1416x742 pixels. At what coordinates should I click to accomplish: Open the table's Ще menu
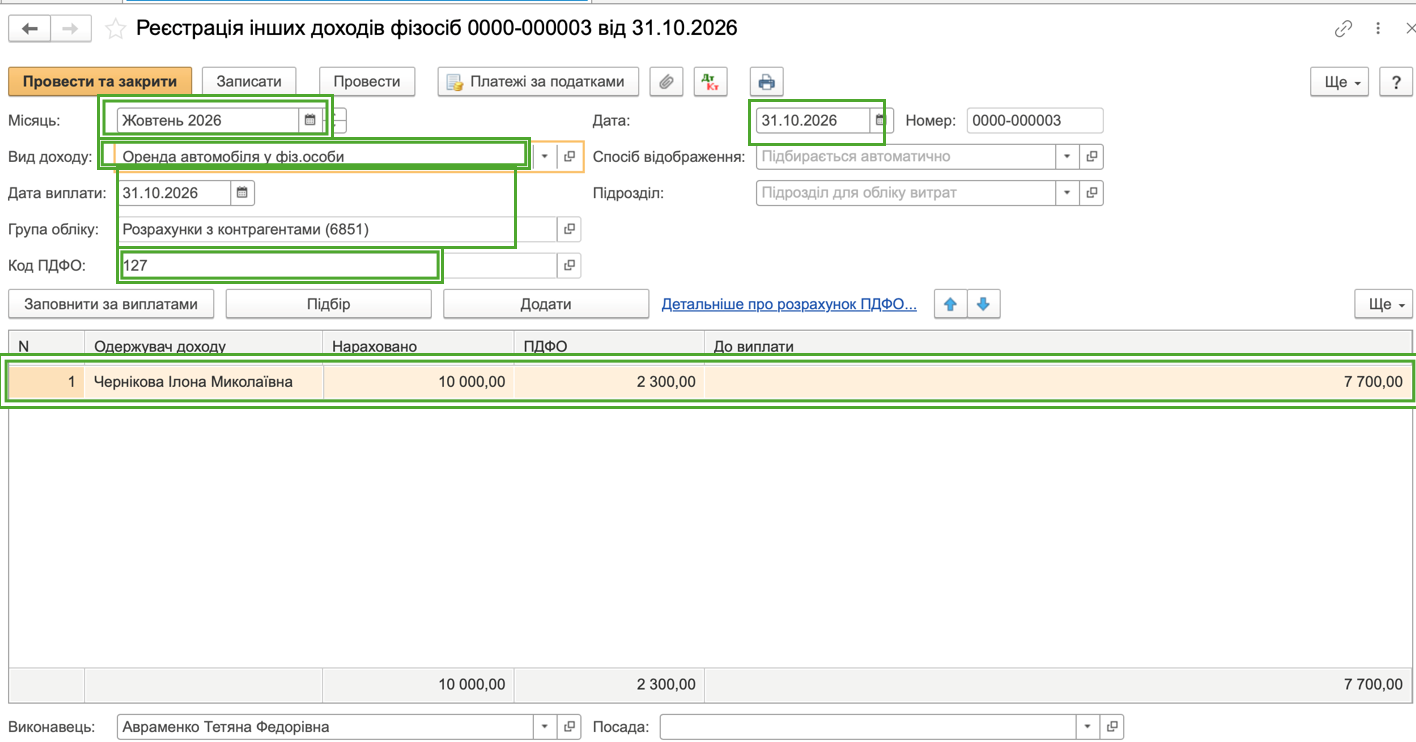click(1384, 304)
